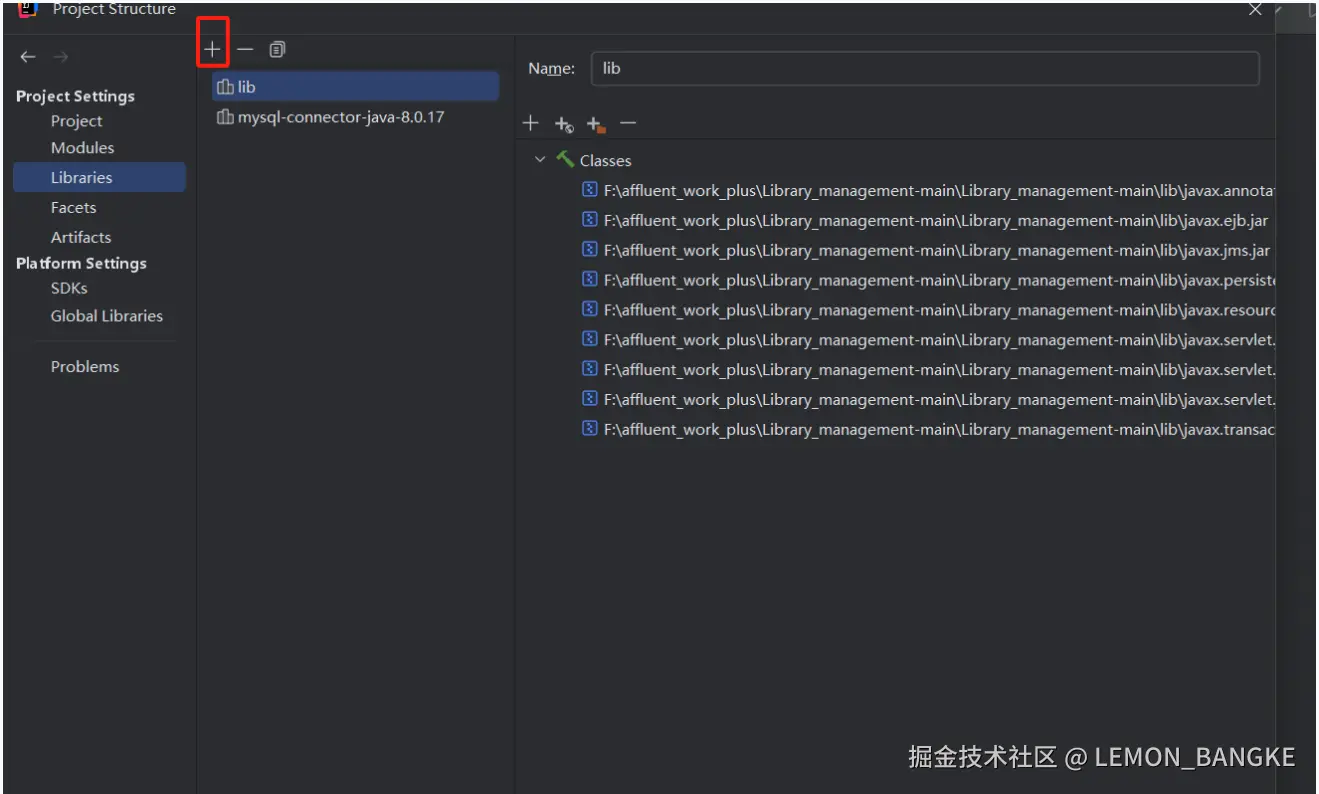Screen dimensions: 1319x794
Task: Open the SDKs settings page
Action: (x=69, y=288)
